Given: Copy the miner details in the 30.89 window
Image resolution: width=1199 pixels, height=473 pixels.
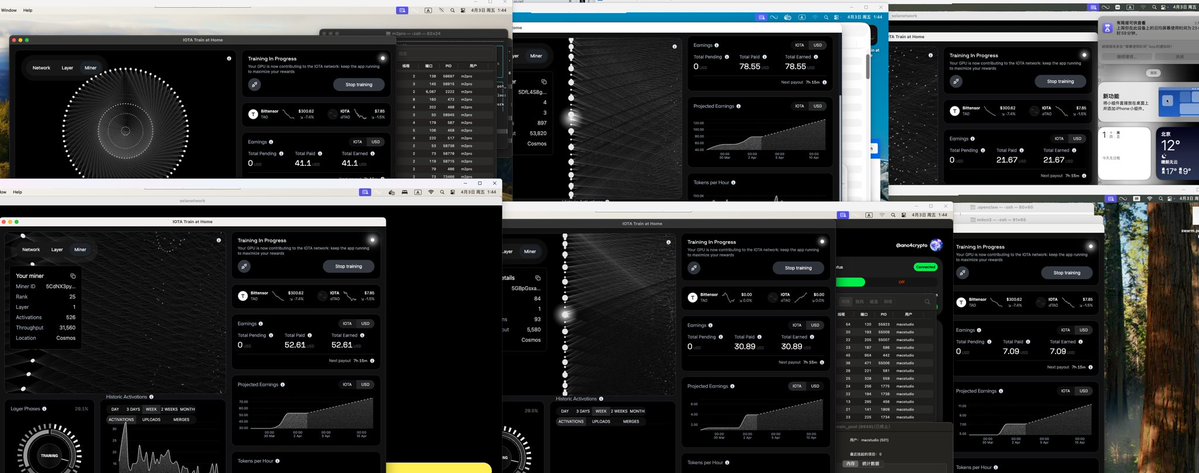Looking at the screenshot, I should pos(538,278).
